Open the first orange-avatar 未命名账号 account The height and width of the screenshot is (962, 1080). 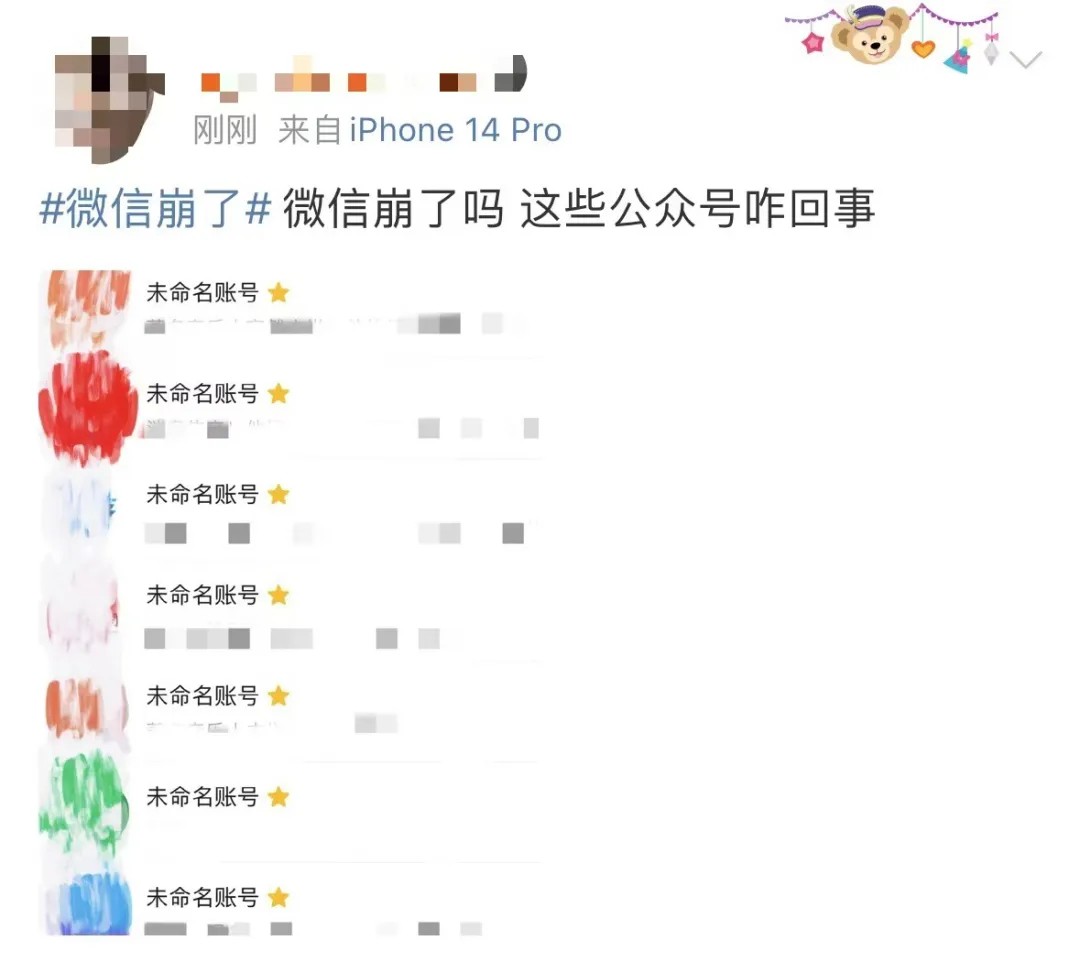click(290, 308)
